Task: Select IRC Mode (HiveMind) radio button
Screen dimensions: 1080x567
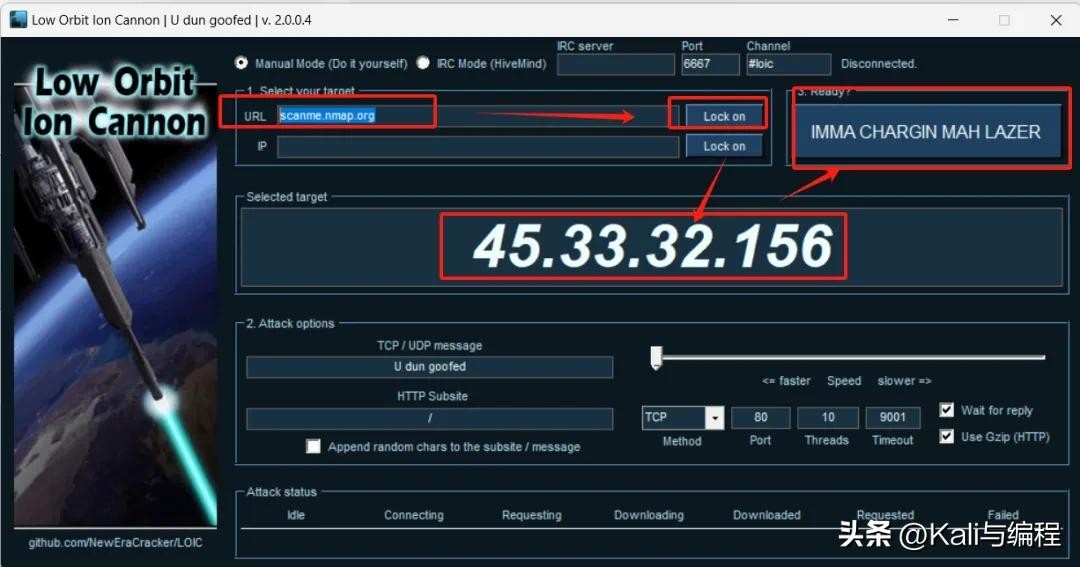Action: [x=423, y=63]
